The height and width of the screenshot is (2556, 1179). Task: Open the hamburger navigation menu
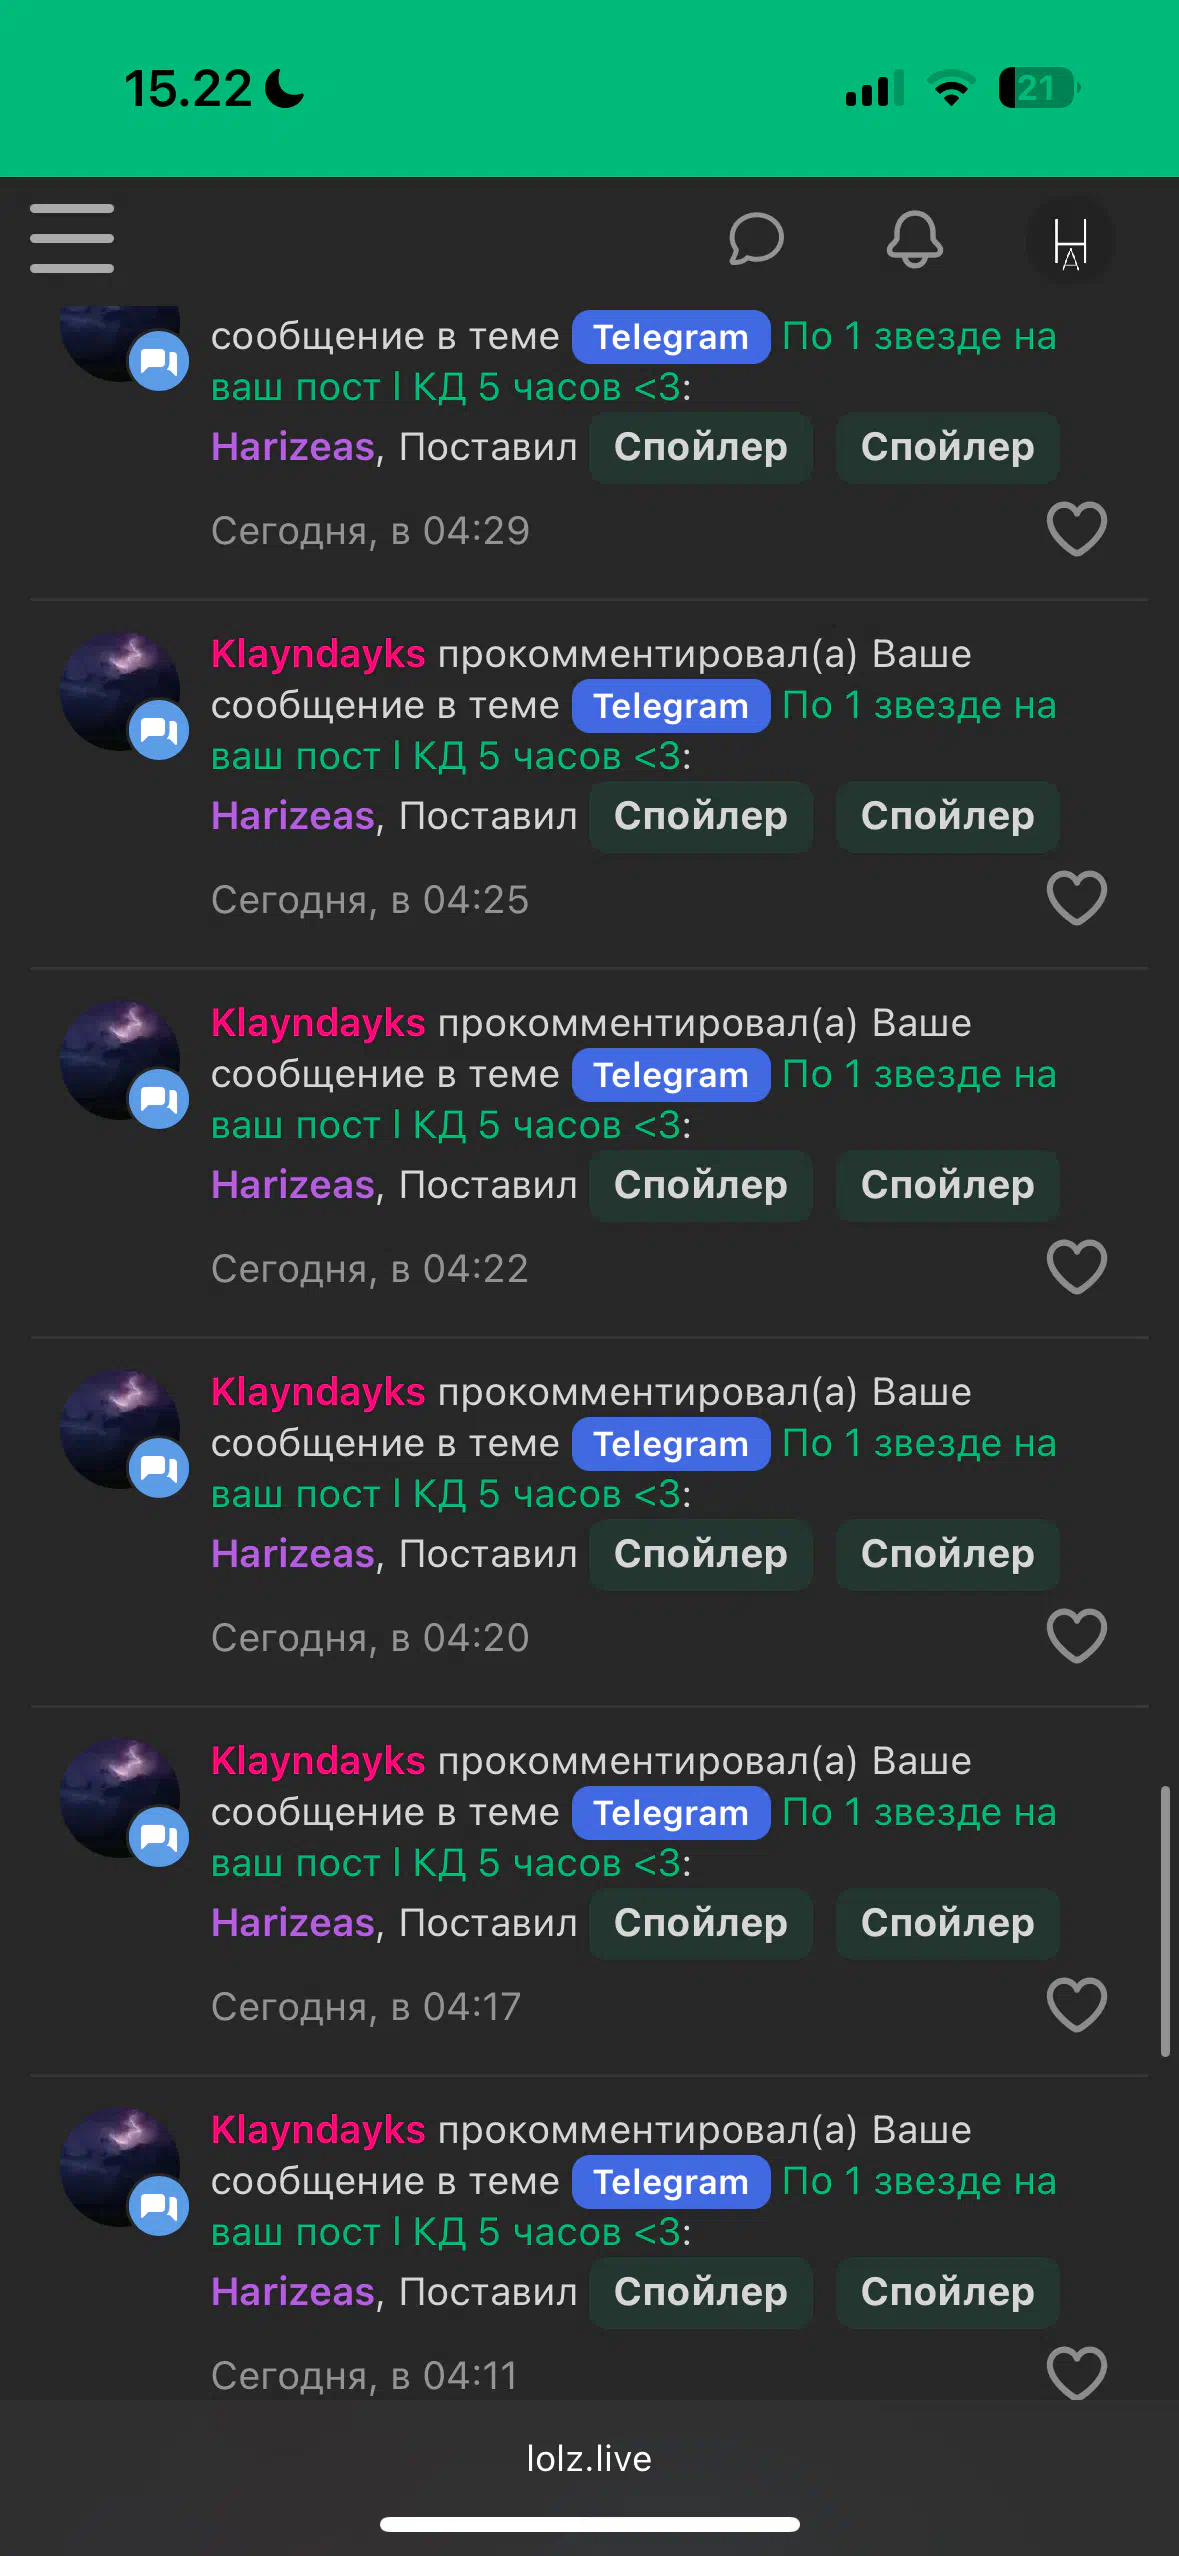tap(72, 238)
